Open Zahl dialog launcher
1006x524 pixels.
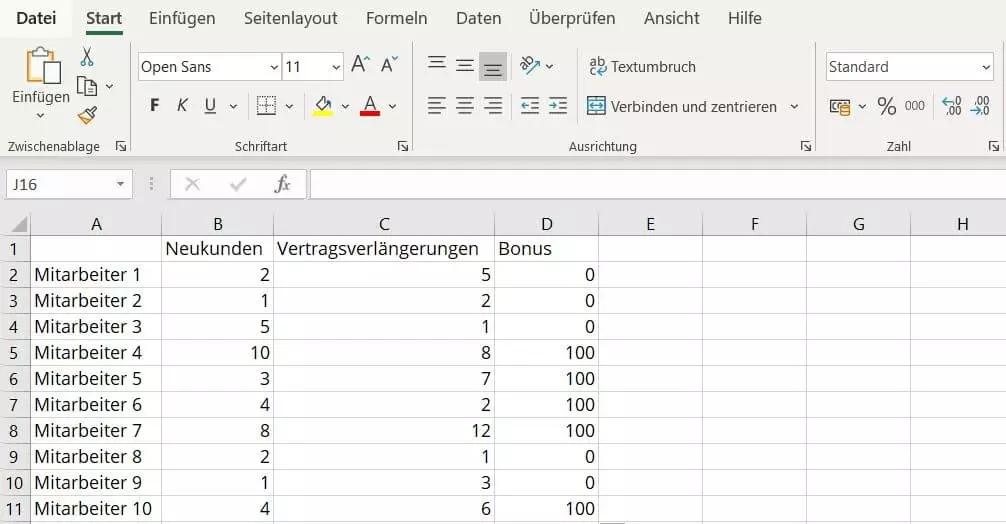[x=994, y=146]
